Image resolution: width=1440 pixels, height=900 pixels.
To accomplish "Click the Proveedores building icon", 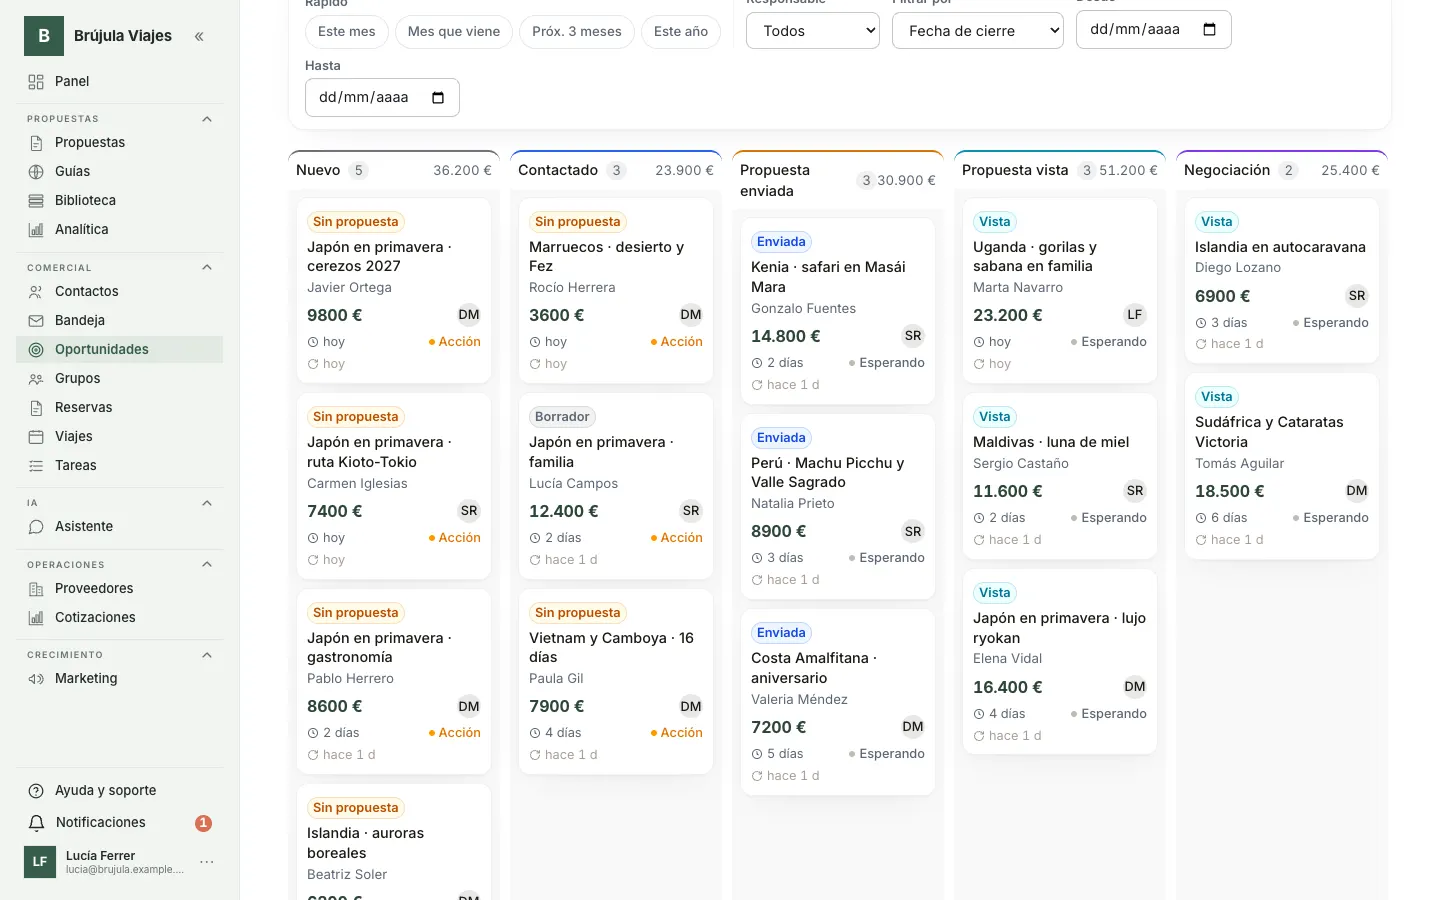I will click(x=36, y=589).
